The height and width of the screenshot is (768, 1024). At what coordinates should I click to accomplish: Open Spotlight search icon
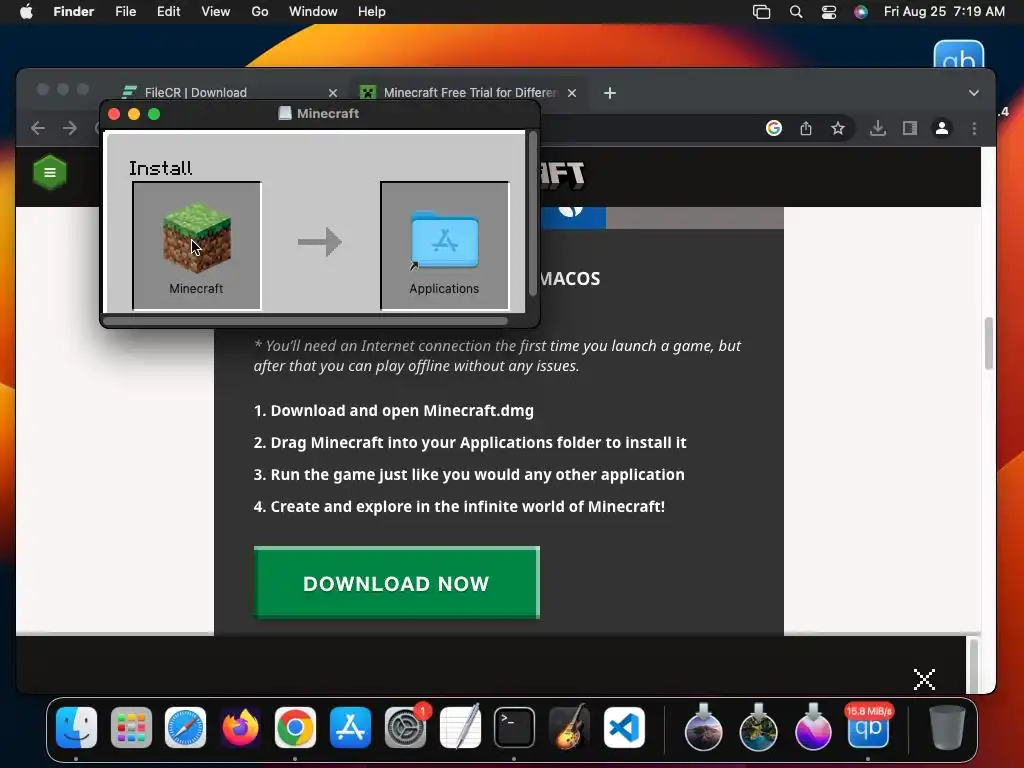coord(795,12)
